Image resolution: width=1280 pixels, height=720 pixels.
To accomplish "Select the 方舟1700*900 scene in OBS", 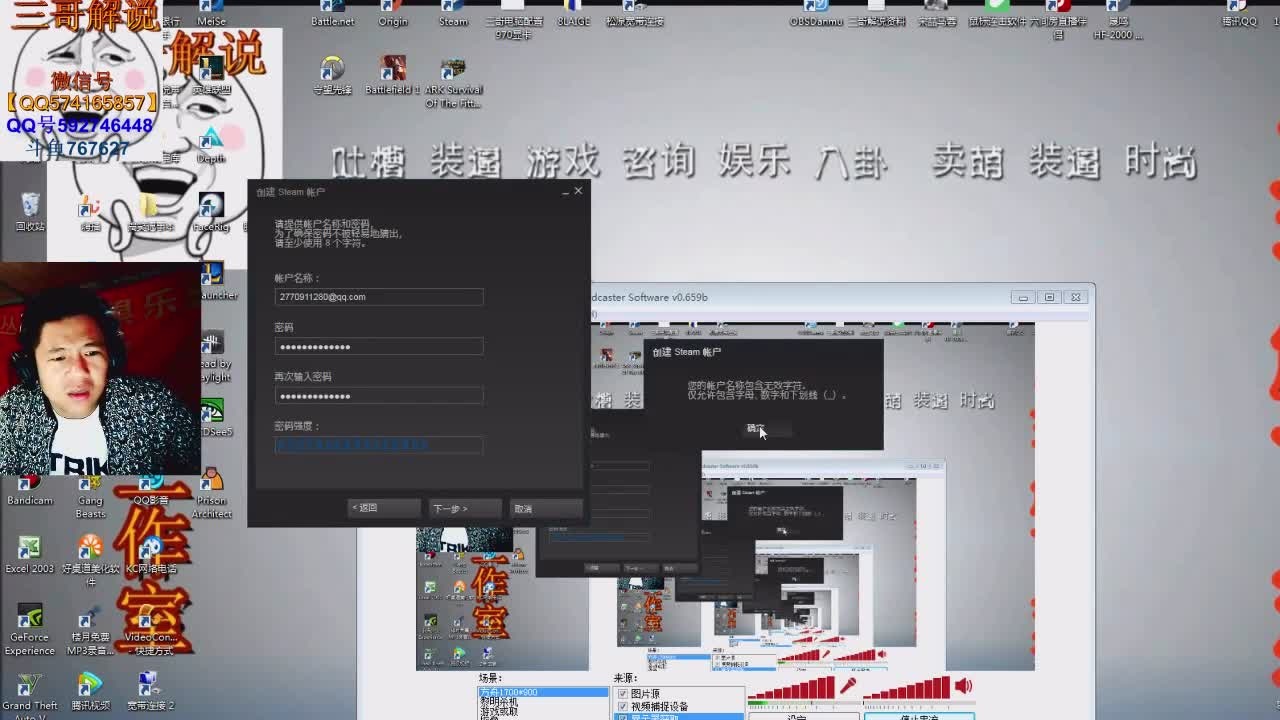I will 543,692.
